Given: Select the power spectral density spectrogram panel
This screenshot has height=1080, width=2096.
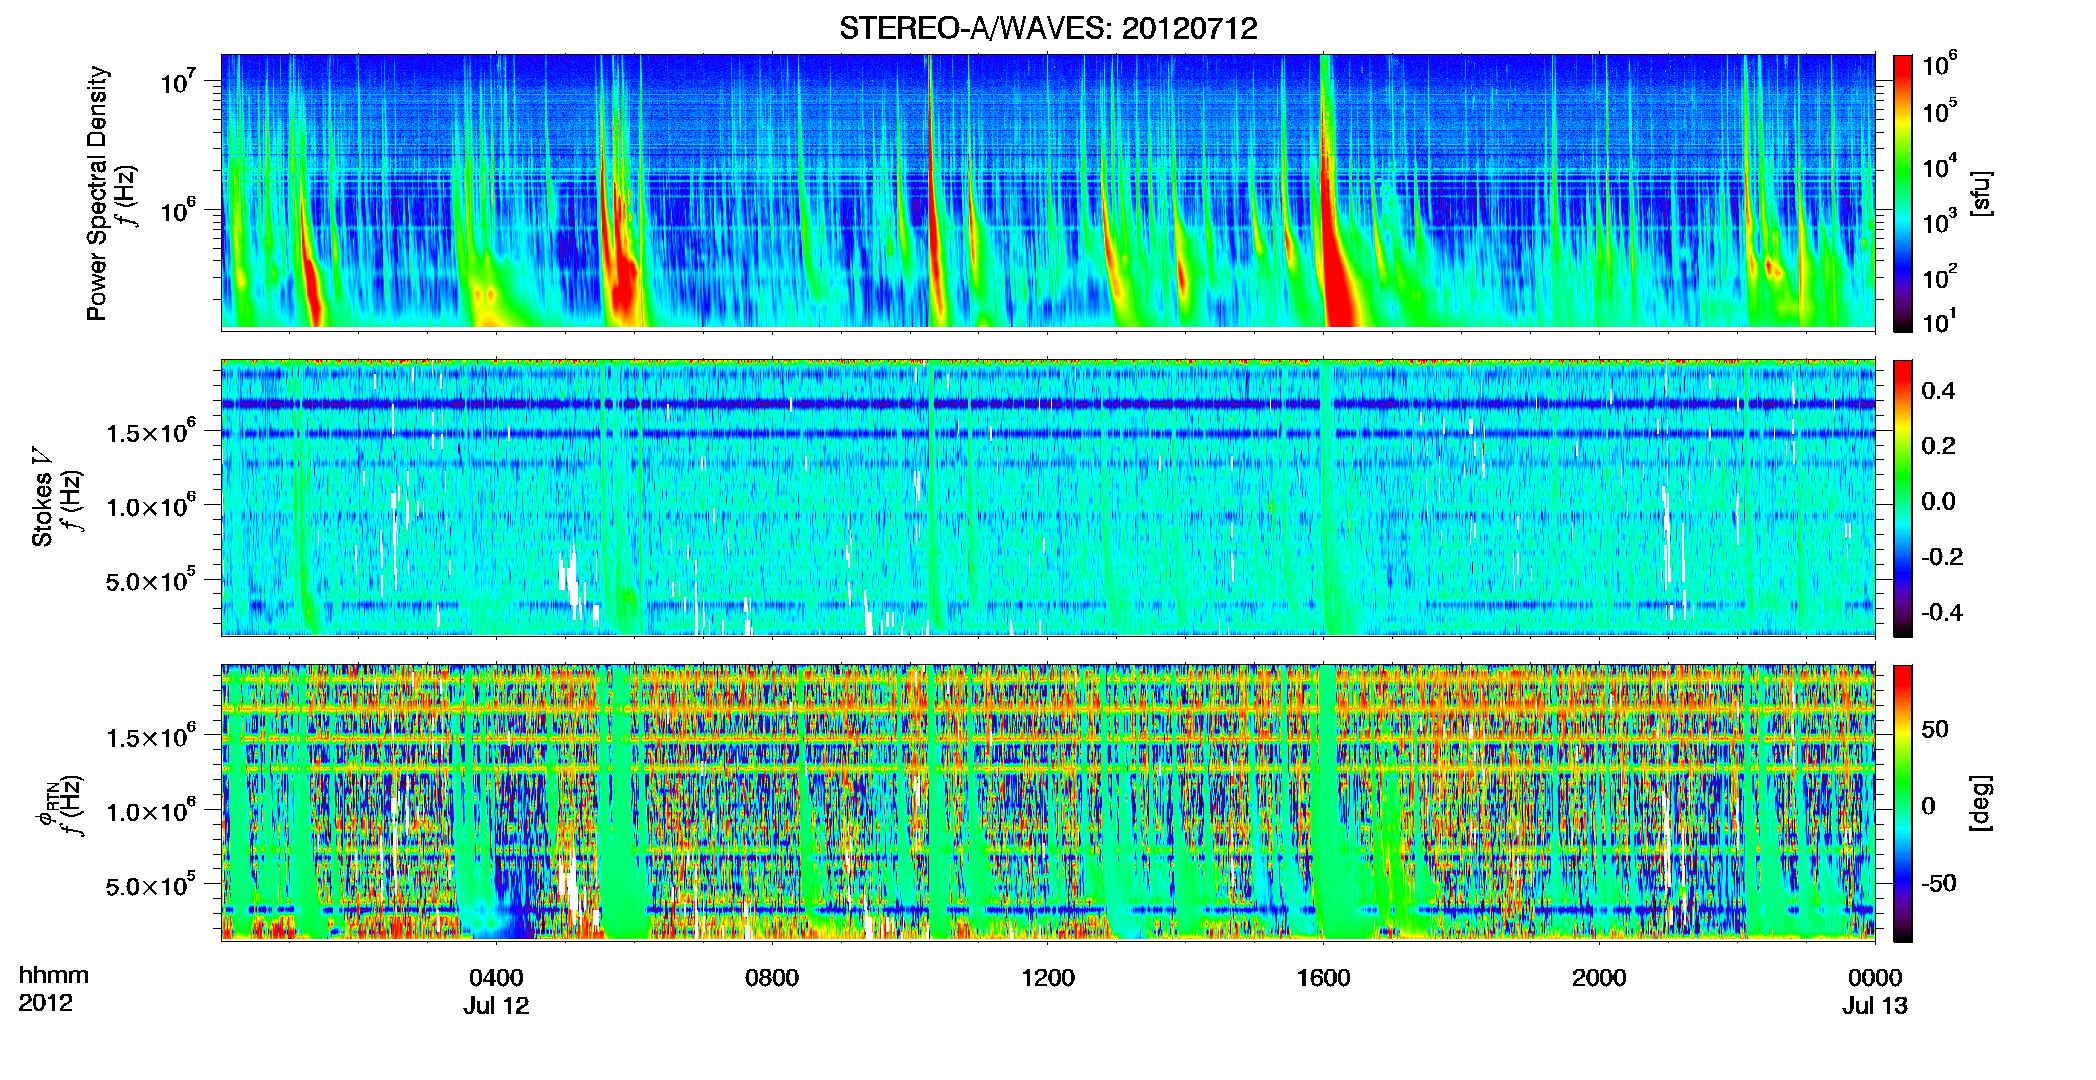Looking at the screenshot, I should [x=1048, y=192].
